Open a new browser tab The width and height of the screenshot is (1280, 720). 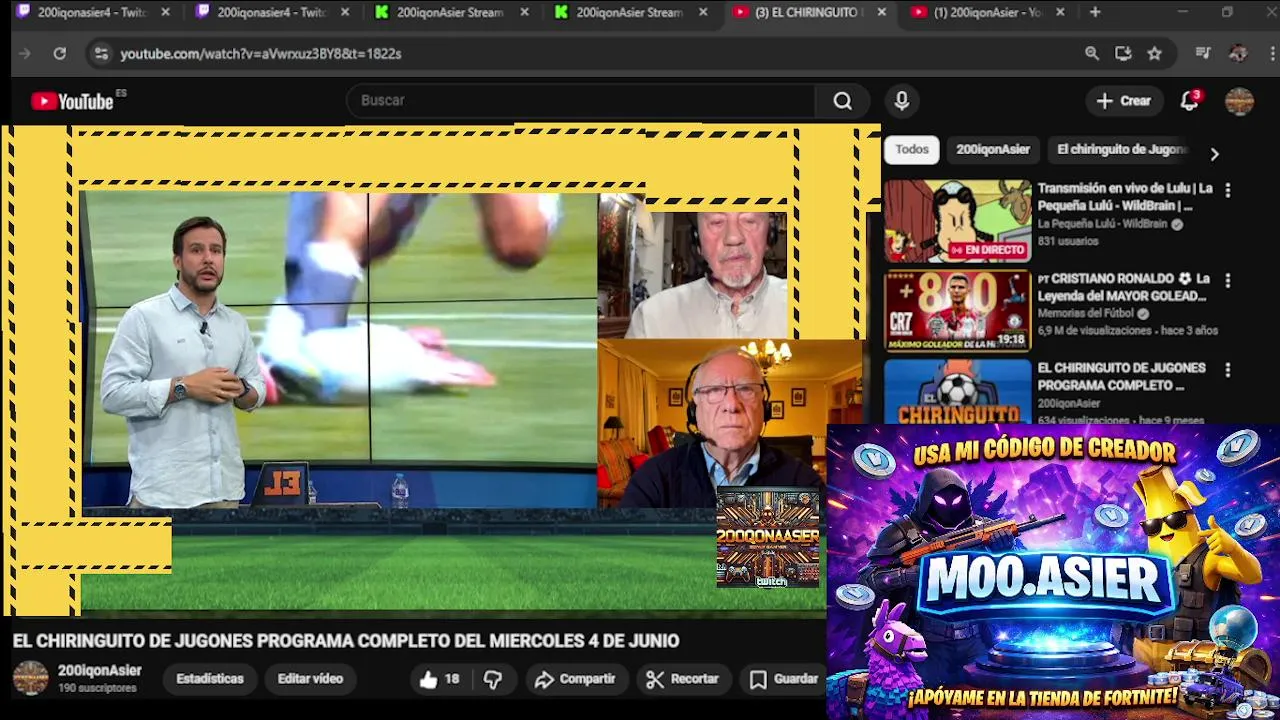click(1095, 12)
